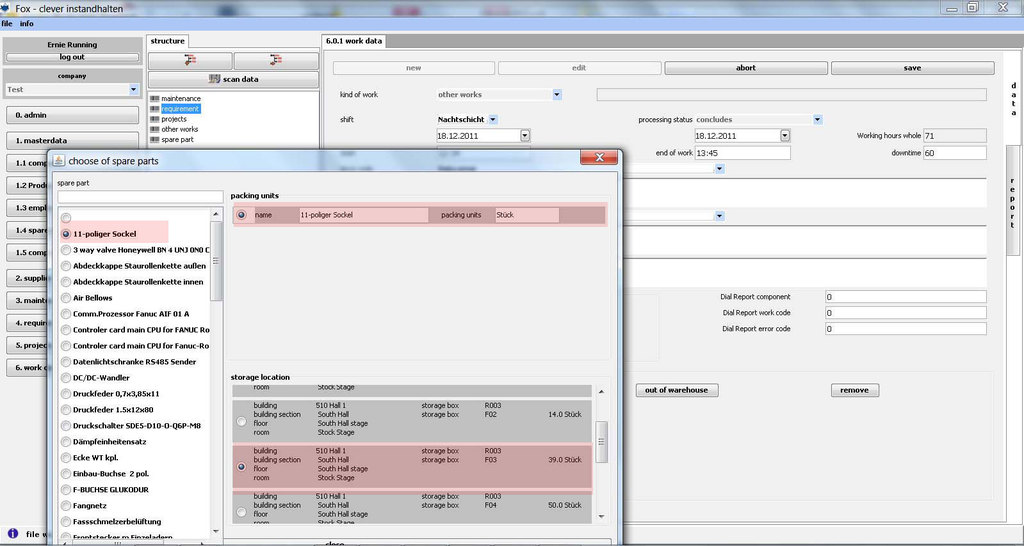Choose the DC/DC-Wandler spare part radio
This screenshot has height=546, width=1024.
[66, 378]
